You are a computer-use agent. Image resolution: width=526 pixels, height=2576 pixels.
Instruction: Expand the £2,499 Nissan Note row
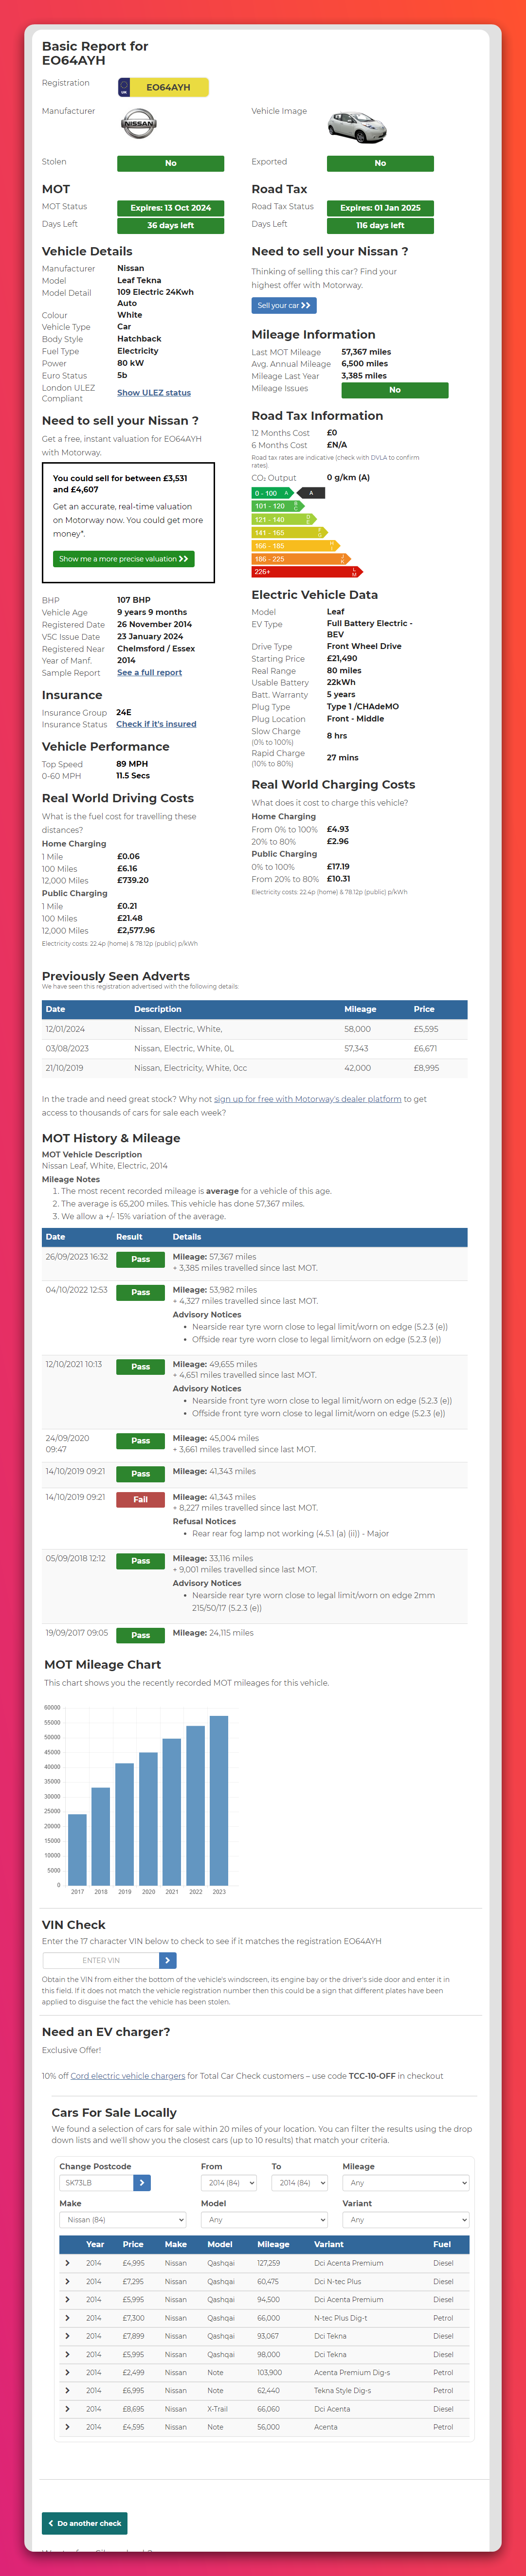pos(67,2372)
